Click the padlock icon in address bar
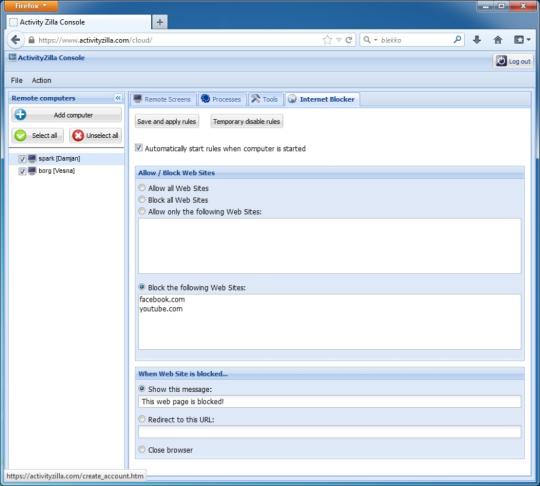Viewport: 540px width, 486px height. 31,40
